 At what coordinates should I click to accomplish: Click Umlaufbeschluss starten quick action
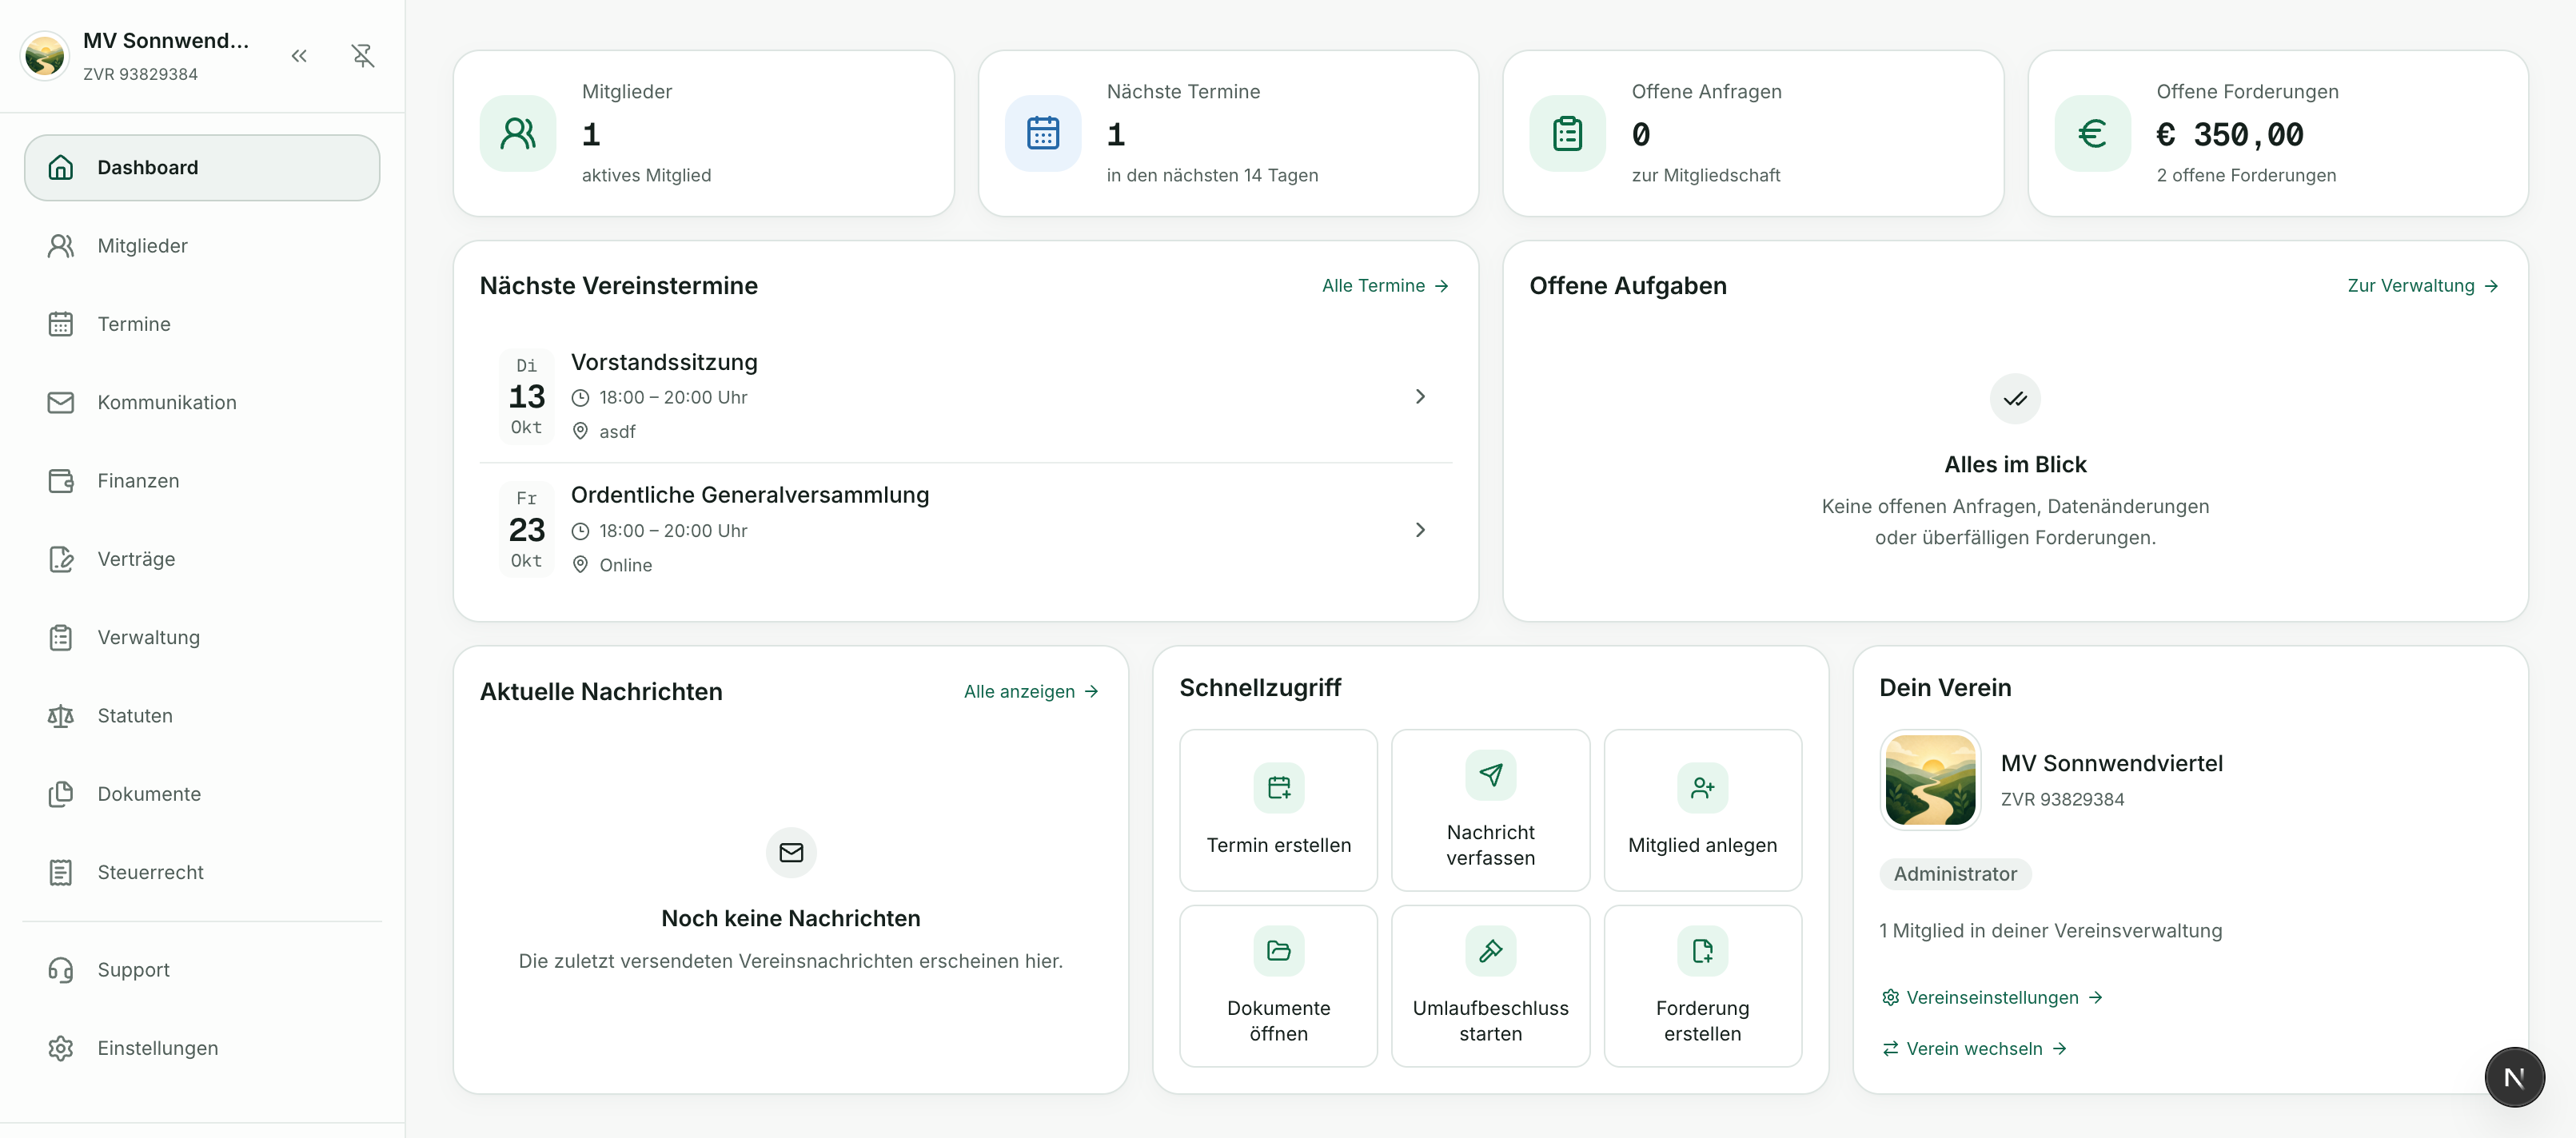tap(1490, 986)
